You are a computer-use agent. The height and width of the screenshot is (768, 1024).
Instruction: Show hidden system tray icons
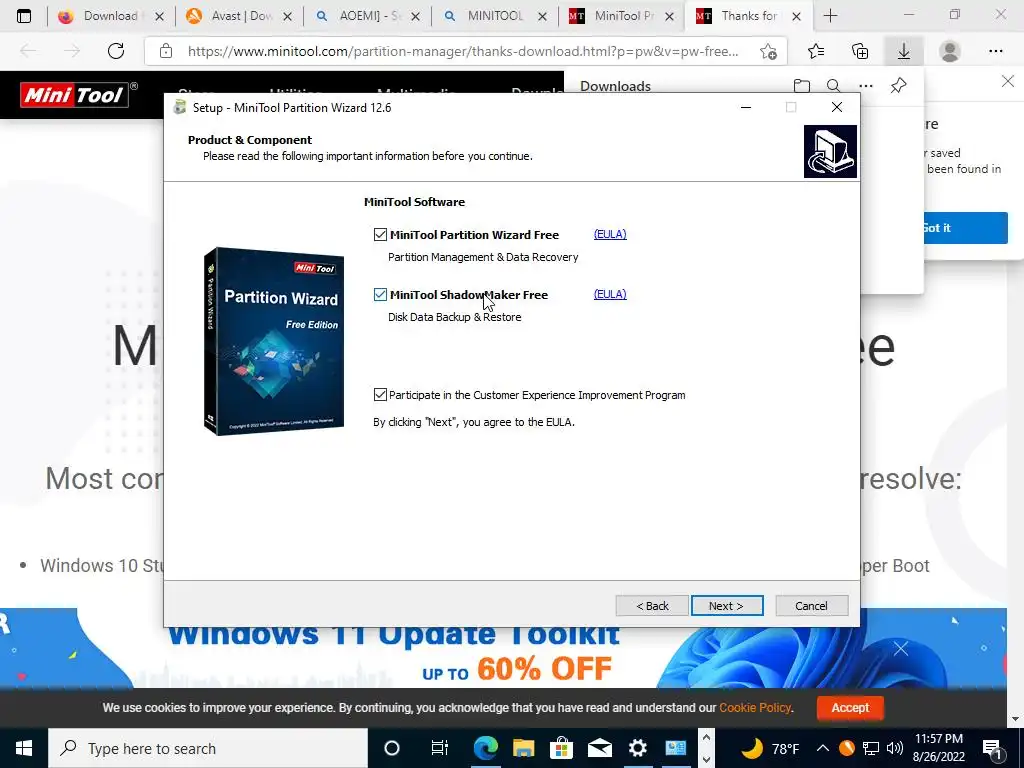823,748
